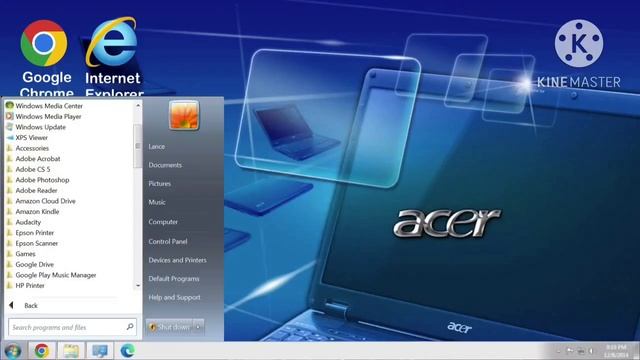This screenshot has height=360, width=640.
Task: Open Default Programs
Action: pyautogui.click(x=174, y=279)
